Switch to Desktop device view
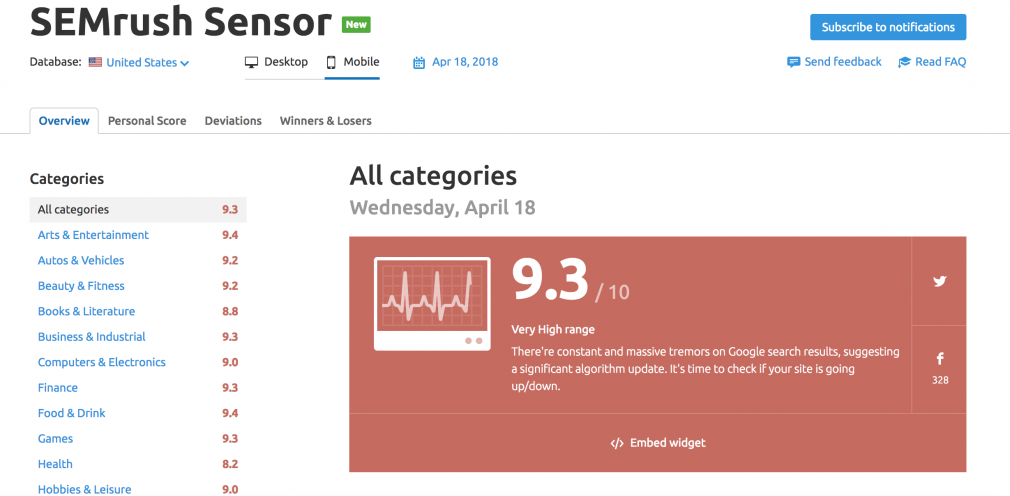 (x=276, y=62)
